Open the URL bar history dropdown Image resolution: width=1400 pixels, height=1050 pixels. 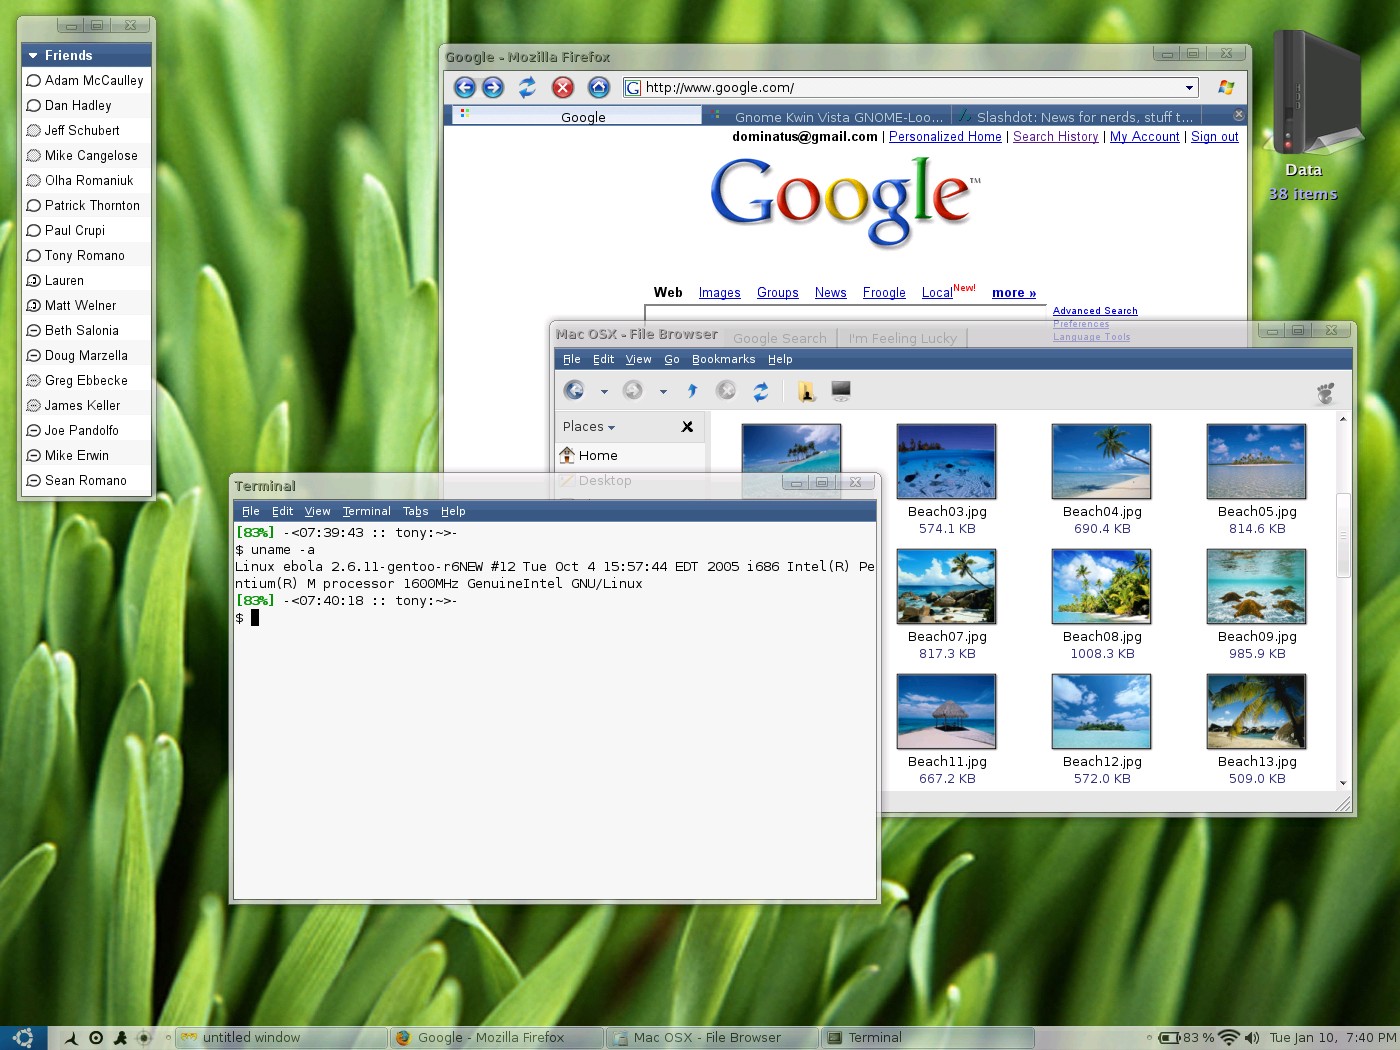pos(1189,88)
